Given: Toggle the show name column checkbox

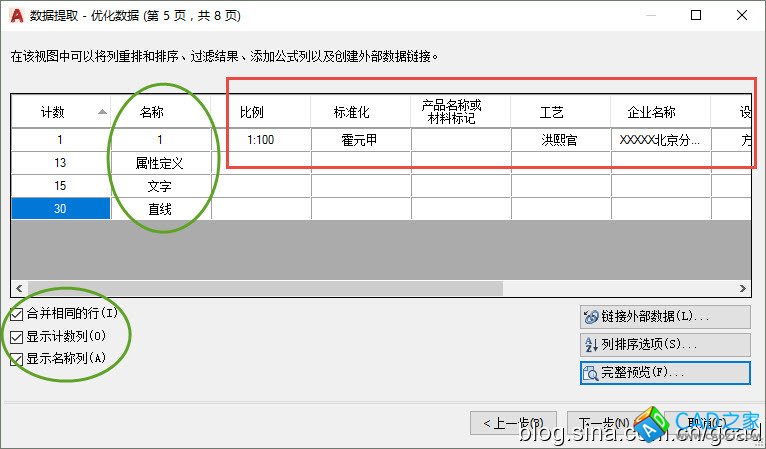Looking at the screenshot, I should 16,359.
